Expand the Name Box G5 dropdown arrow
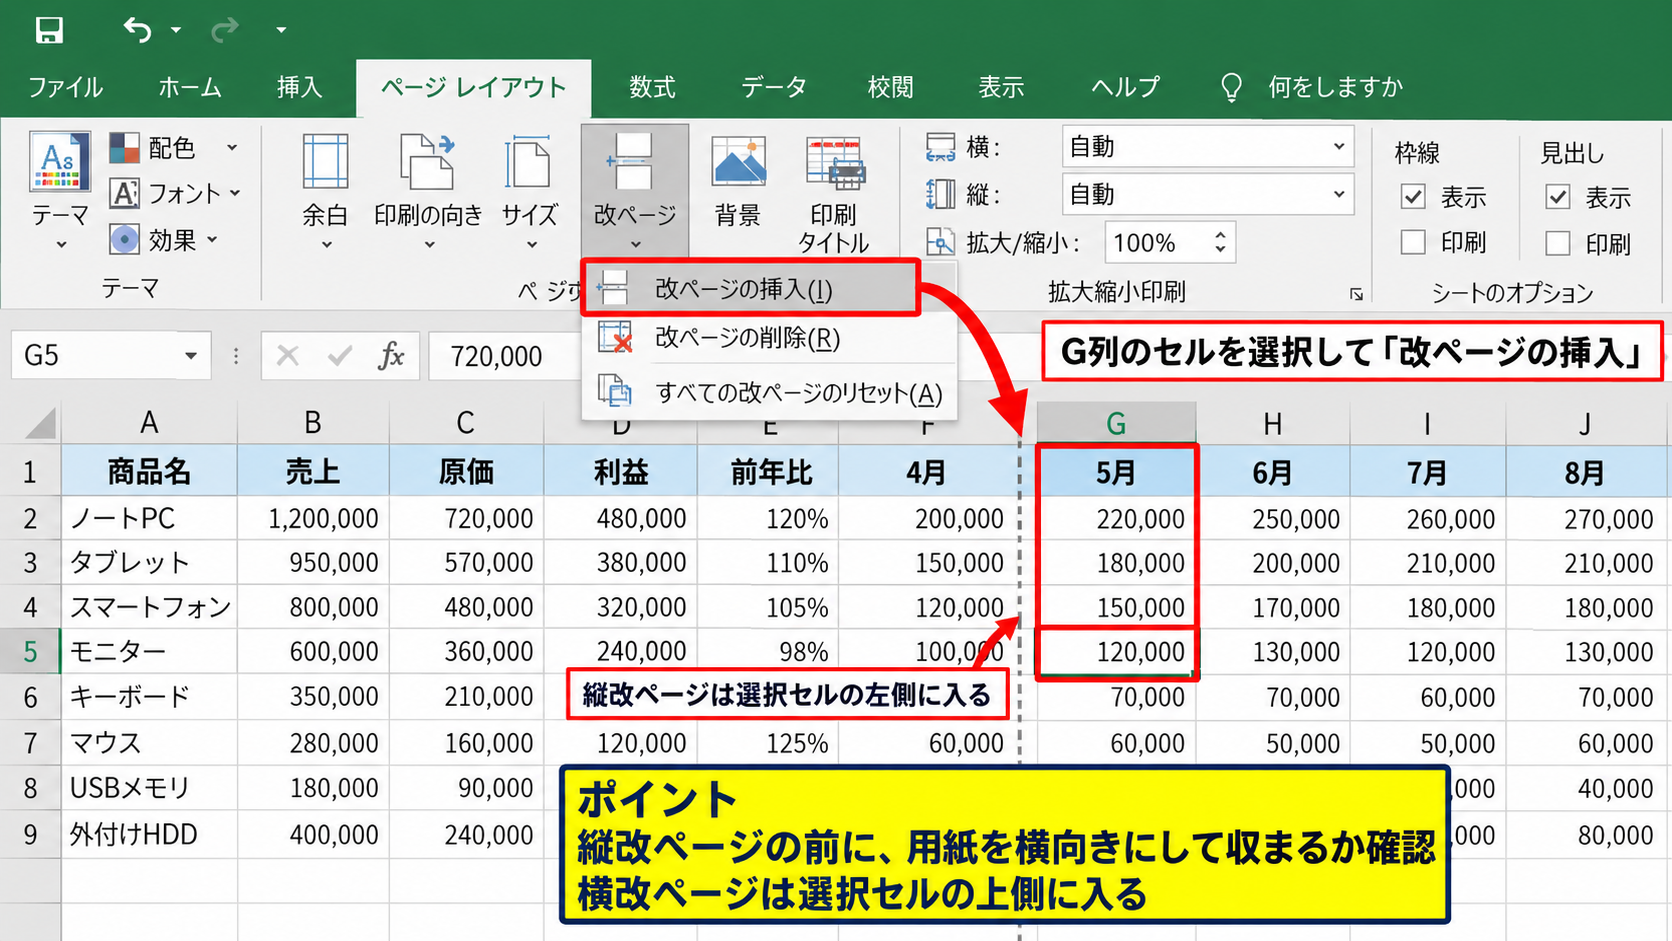 [190, 356]
